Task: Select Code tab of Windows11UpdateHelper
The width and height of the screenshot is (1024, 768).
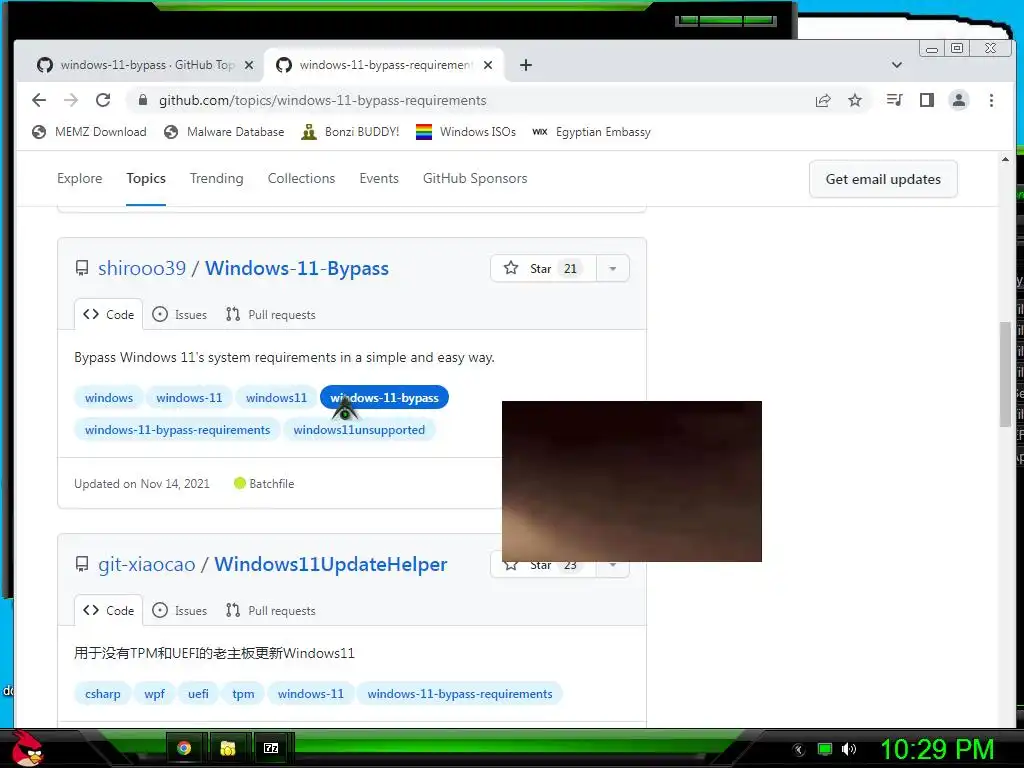Action: (108, 611)
